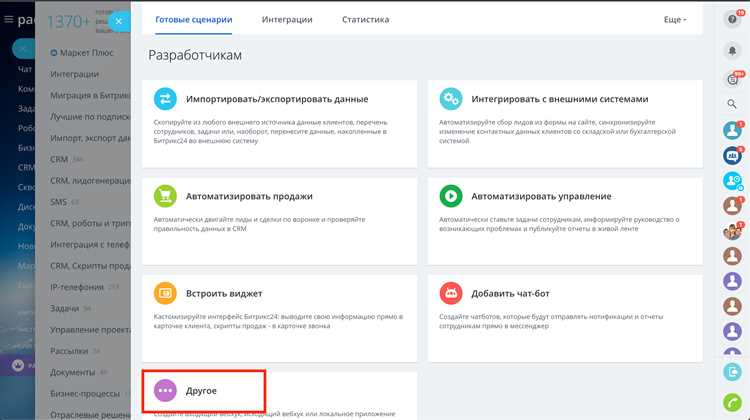Open the notifications bell icon

pyautogui.click(x=732, y=50)
